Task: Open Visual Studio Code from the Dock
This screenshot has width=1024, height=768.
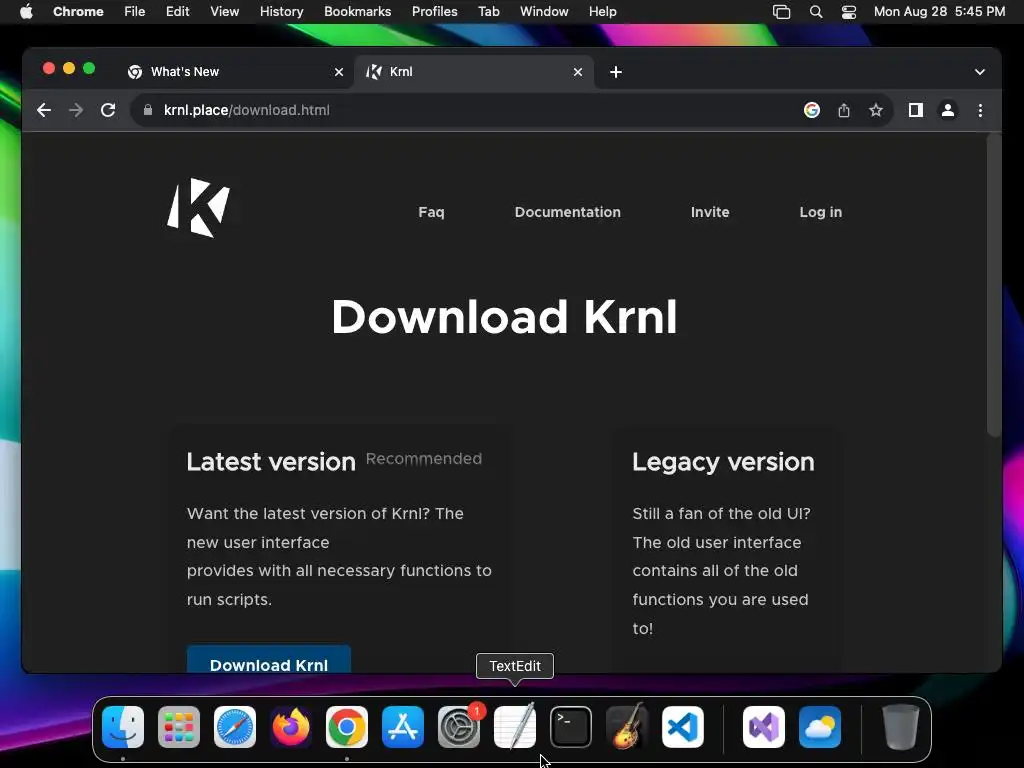Action: click(x=682, y=727)
